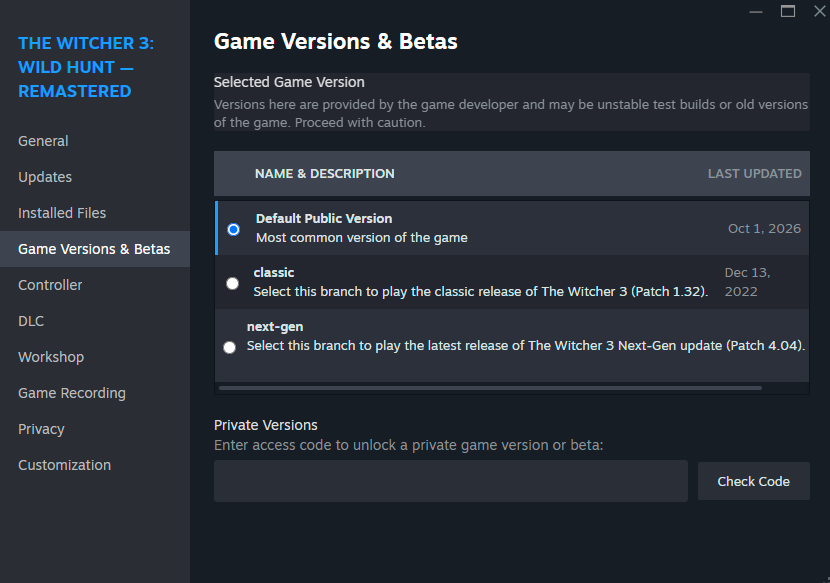Click the next-gen Patch 4.04 description
The height and width of the screenshot is (583, 830).
point(526,346)
